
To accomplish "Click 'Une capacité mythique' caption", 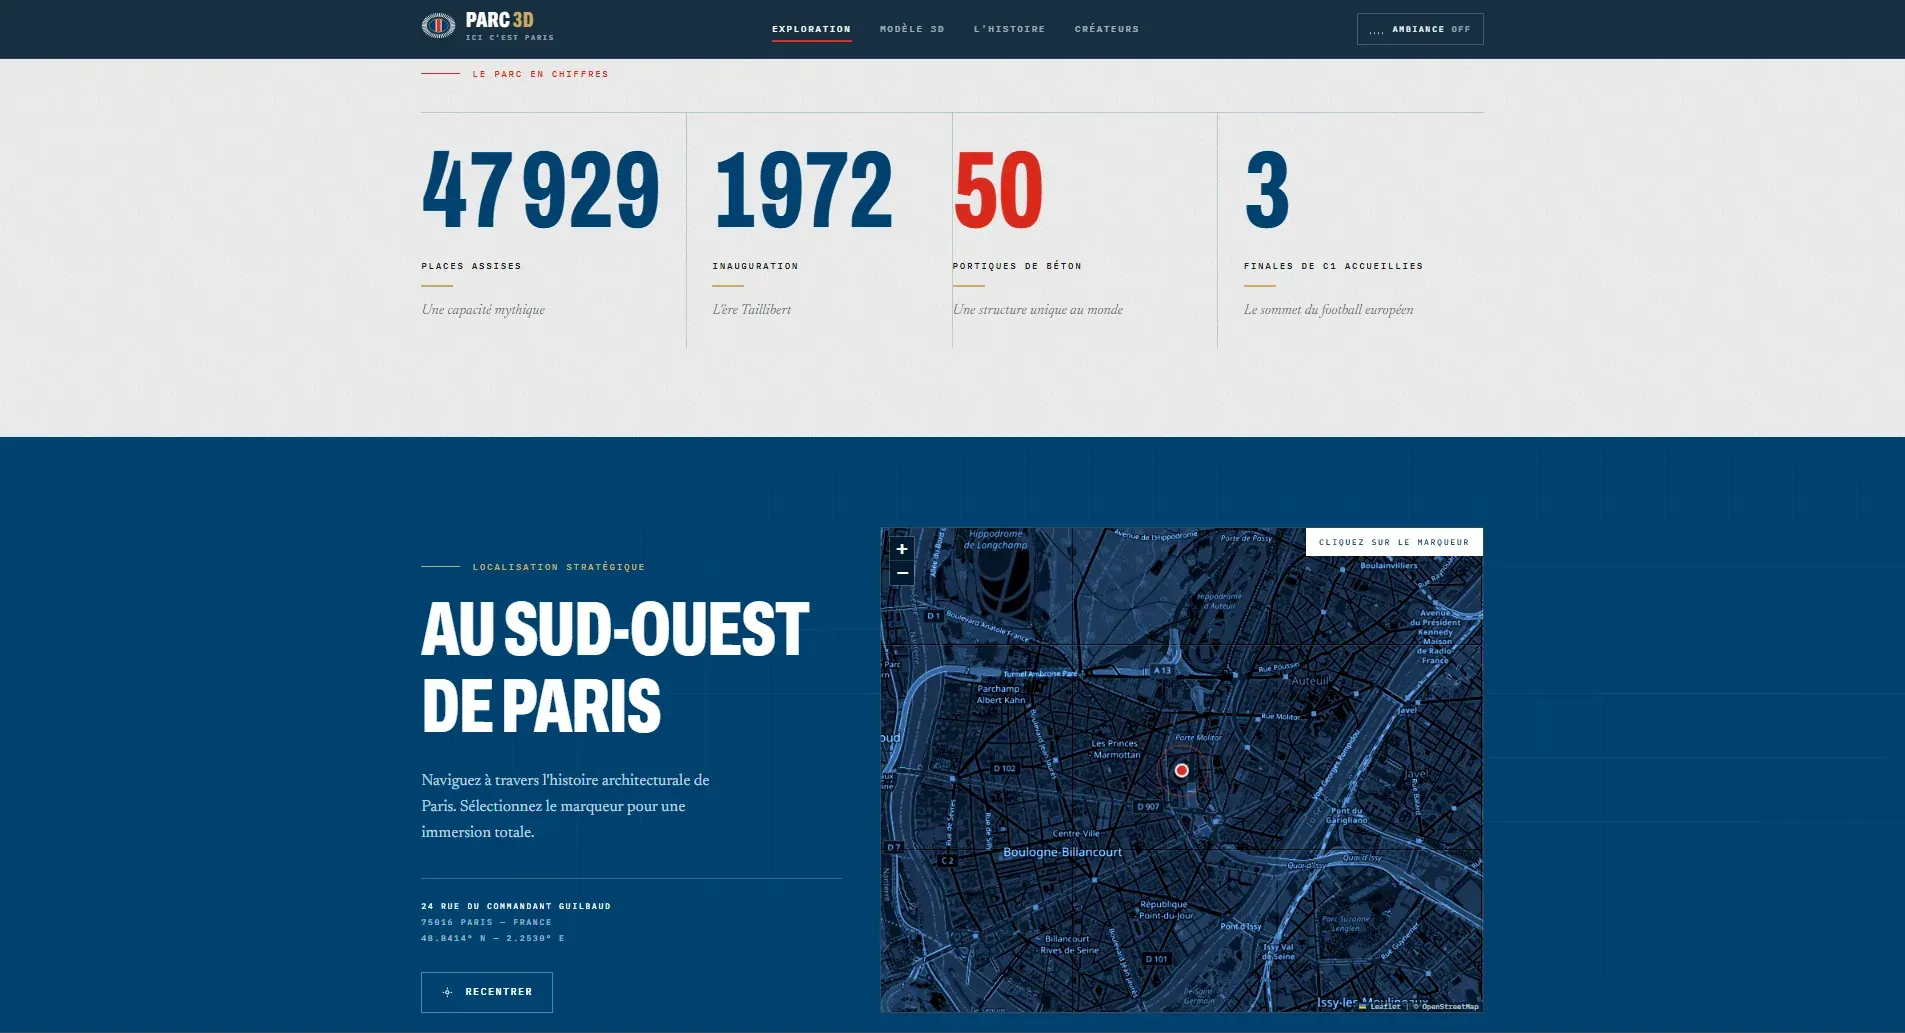I will click(x=483, y=310).
